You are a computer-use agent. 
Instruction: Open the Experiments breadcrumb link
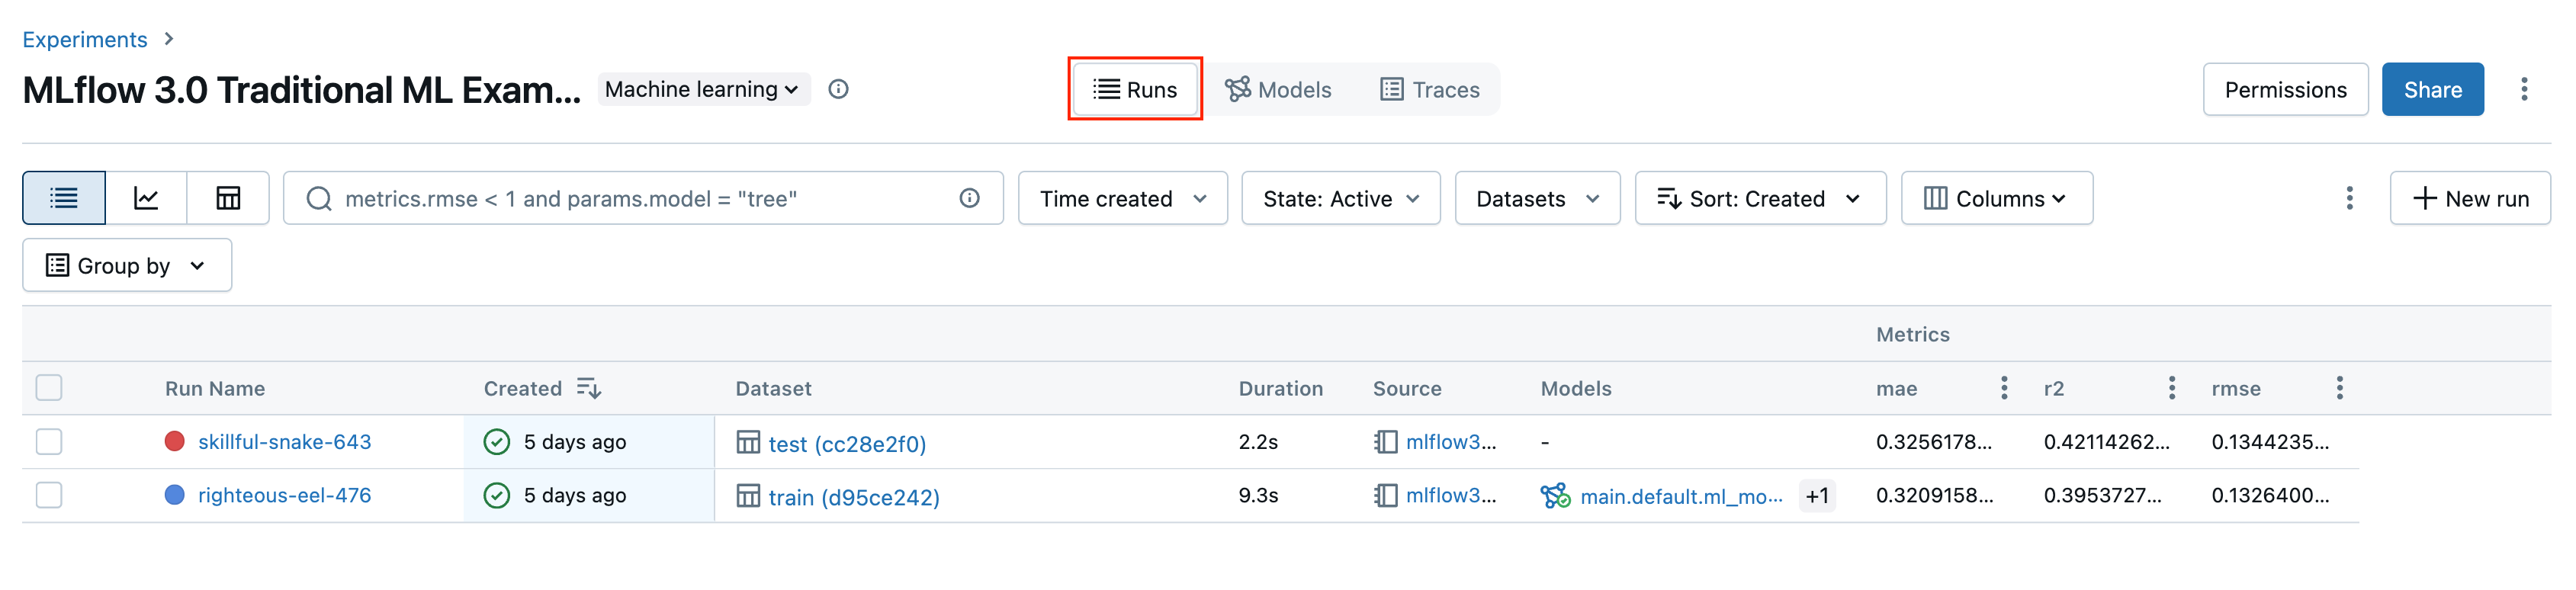[85, 39]
